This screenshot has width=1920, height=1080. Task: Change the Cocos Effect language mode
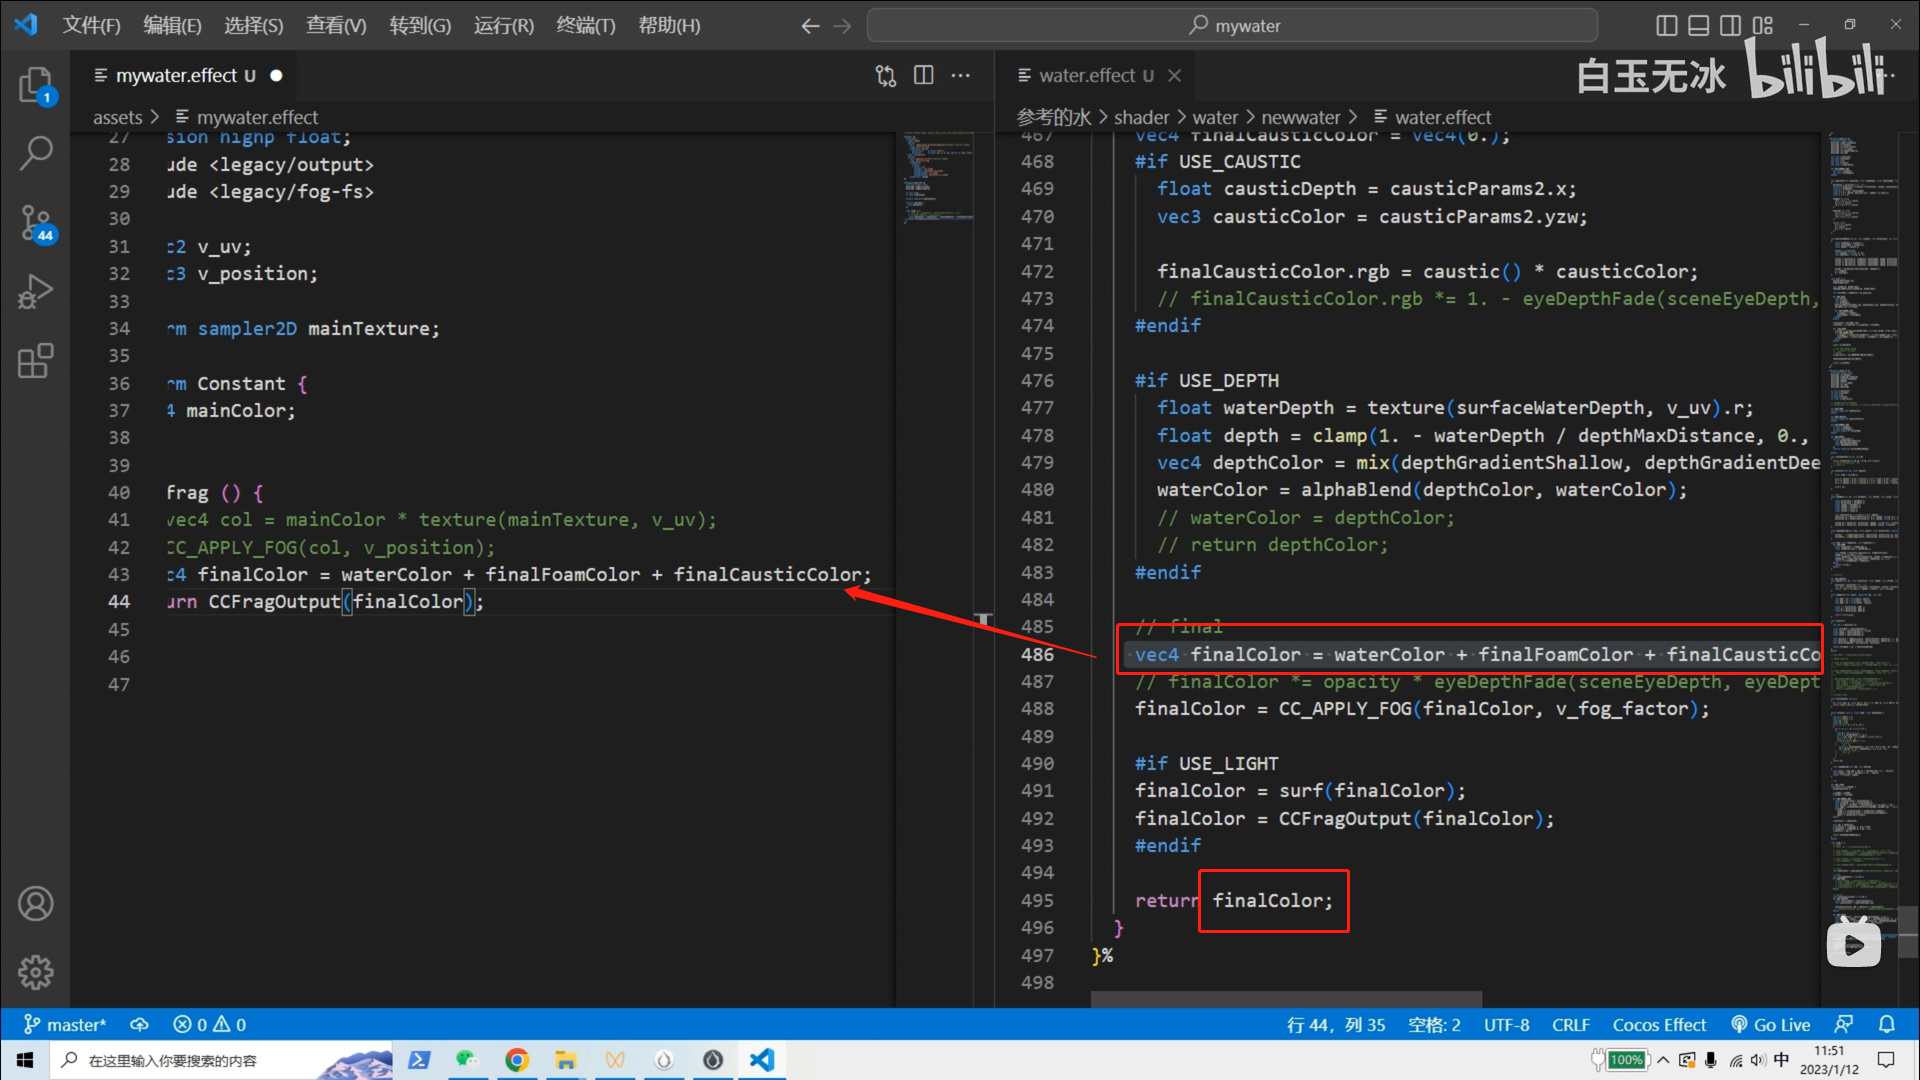point(1658,1025)
